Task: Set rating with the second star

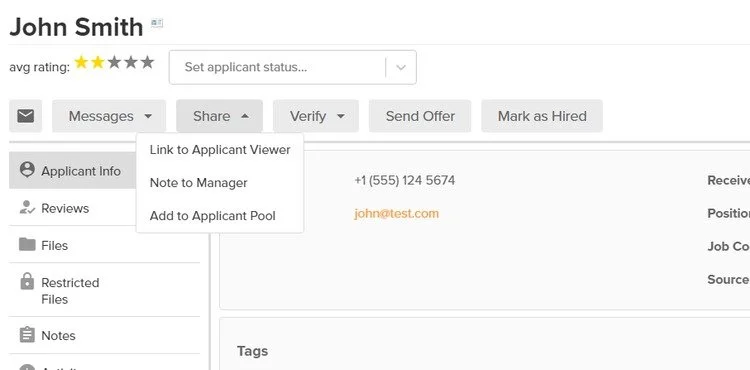Action: (x=98, y=62)
